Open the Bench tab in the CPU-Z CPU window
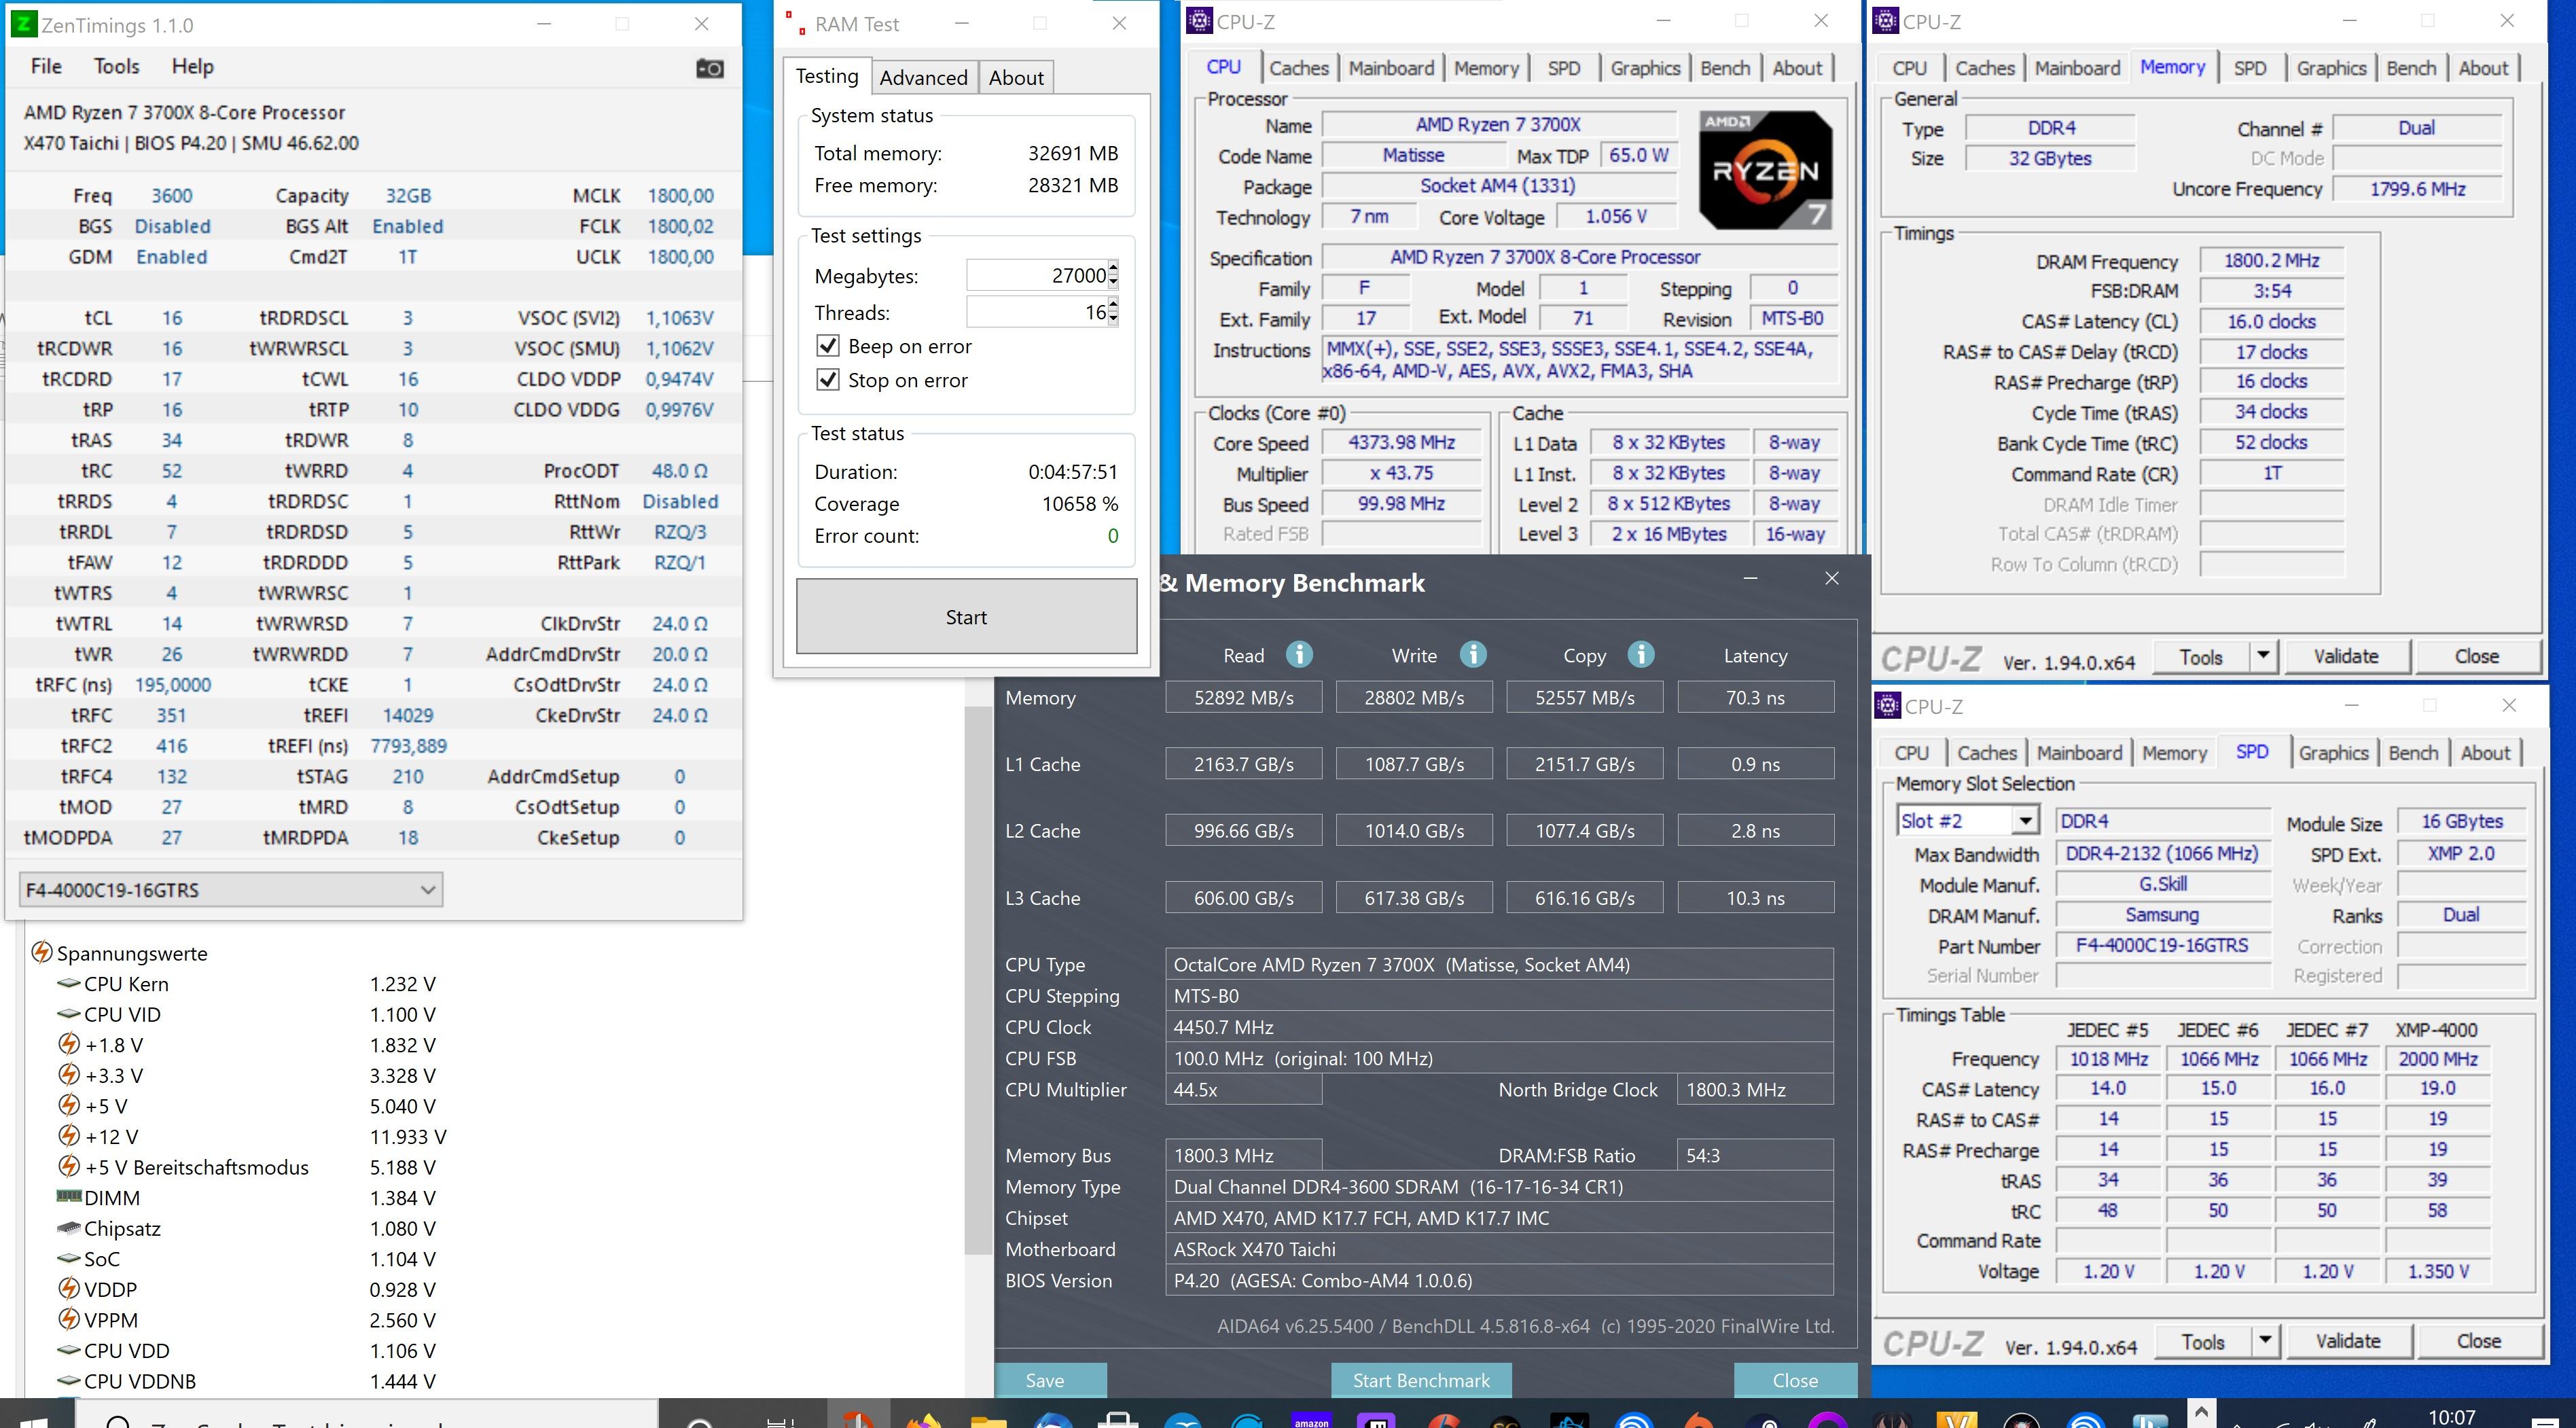The width and height of the screenshot is (2576, 1428). click(x=1725, y=68)
